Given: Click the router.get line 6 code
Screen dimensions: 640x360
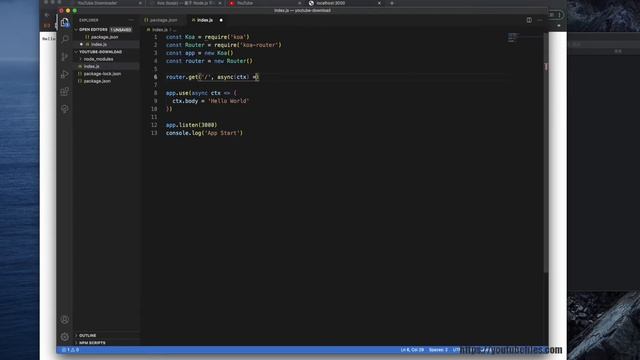Looking at the screenshot, I should pos(212,77).
